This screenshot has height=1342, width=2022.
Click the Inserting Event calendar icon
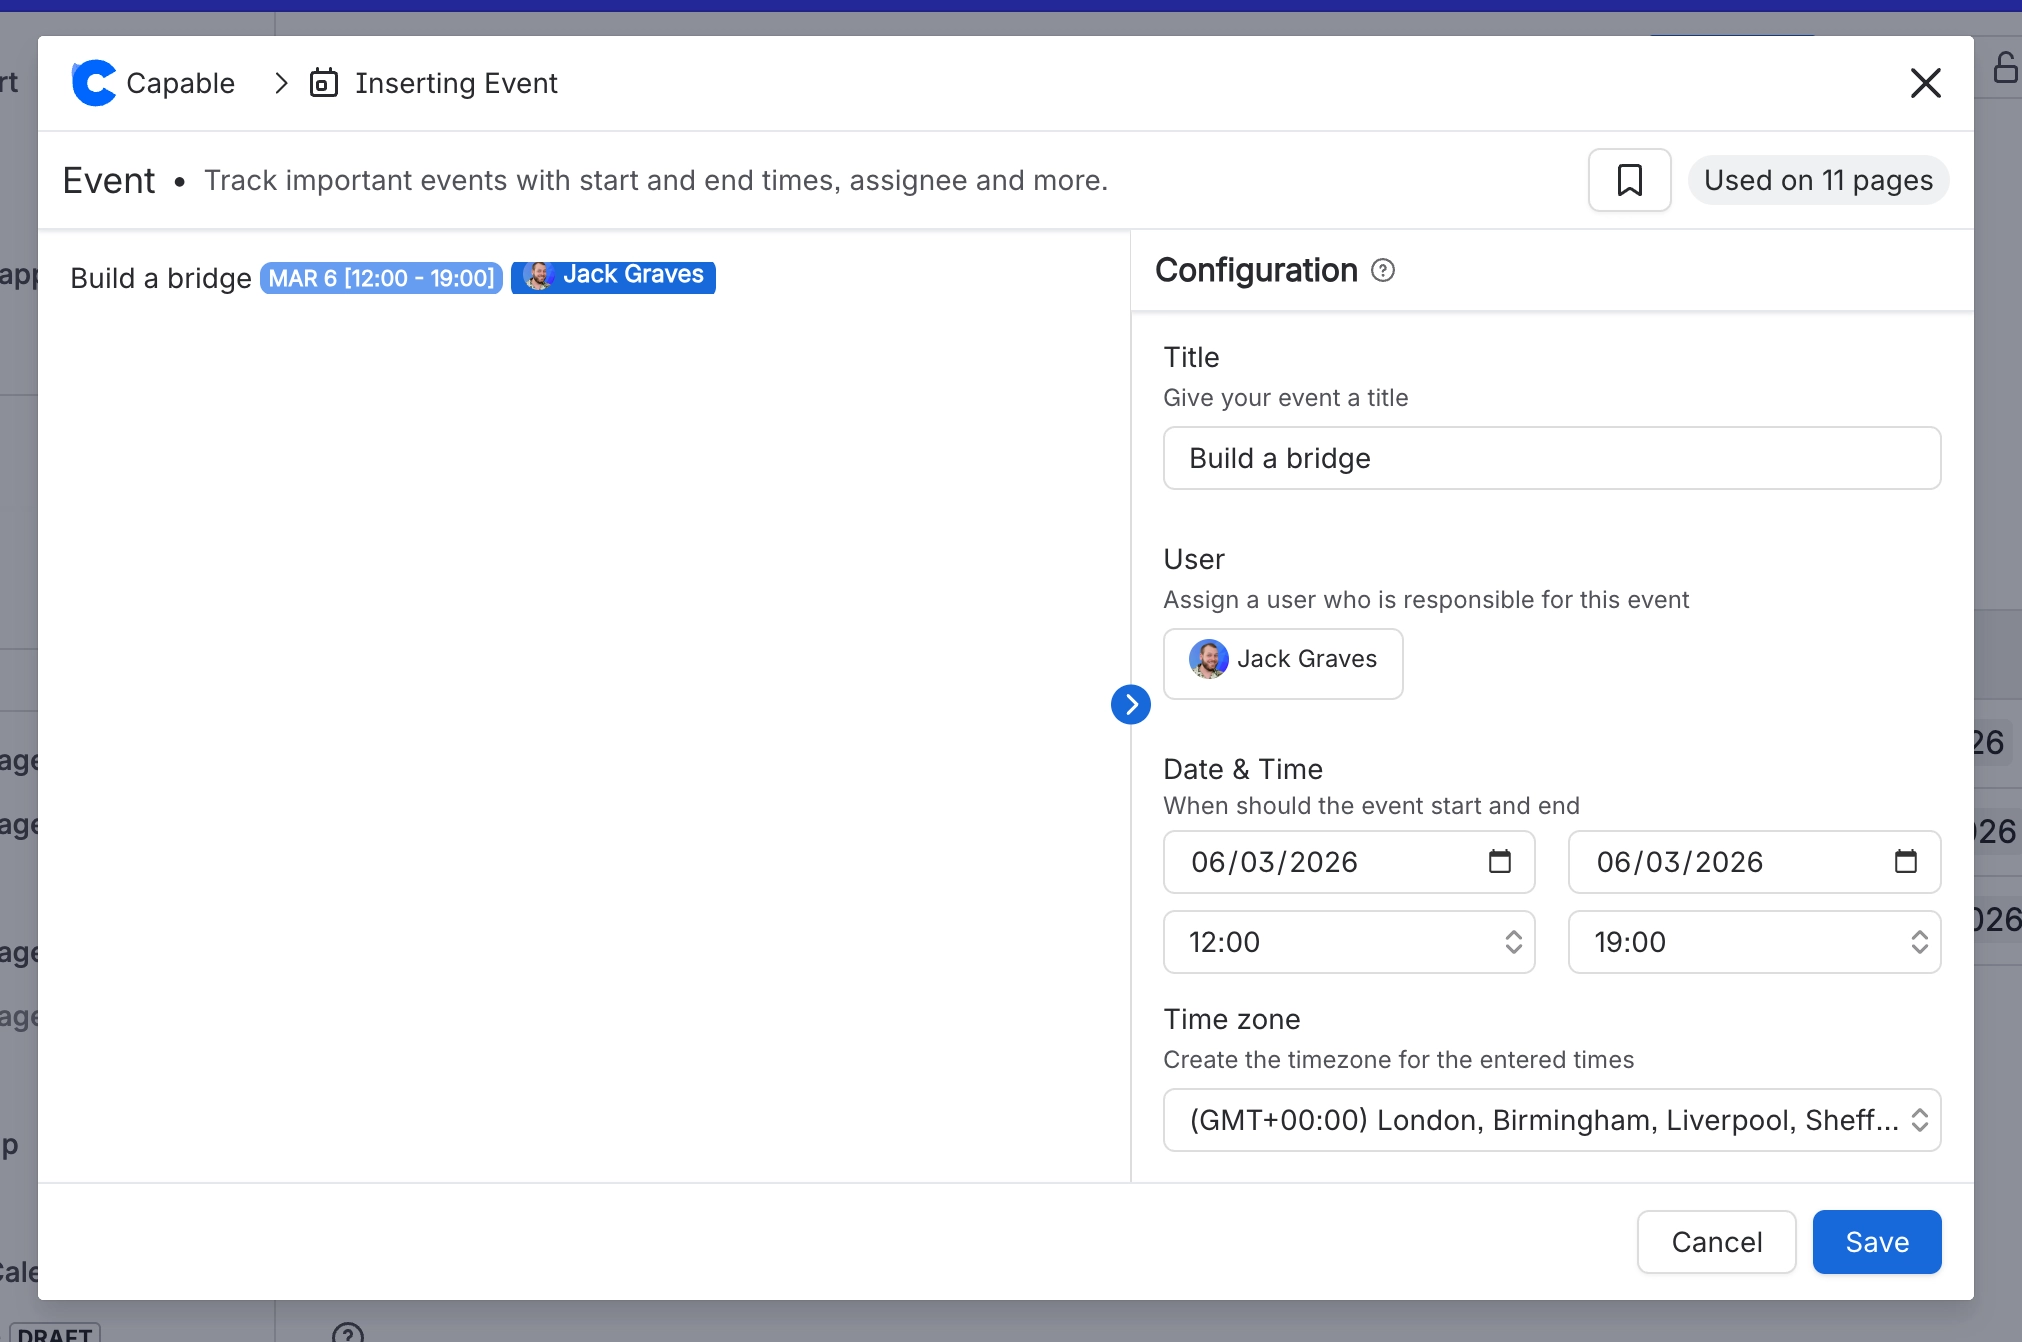click(x=323, y=83)
